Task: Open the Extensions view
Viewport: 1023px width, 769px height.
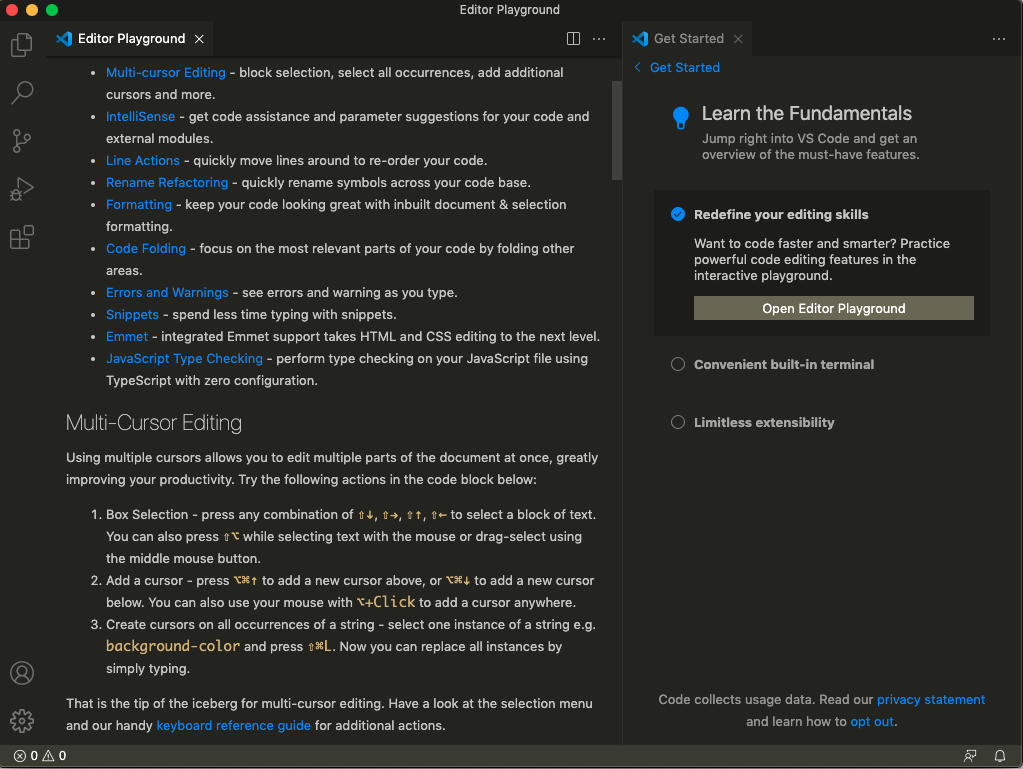Action: (22, 237)
